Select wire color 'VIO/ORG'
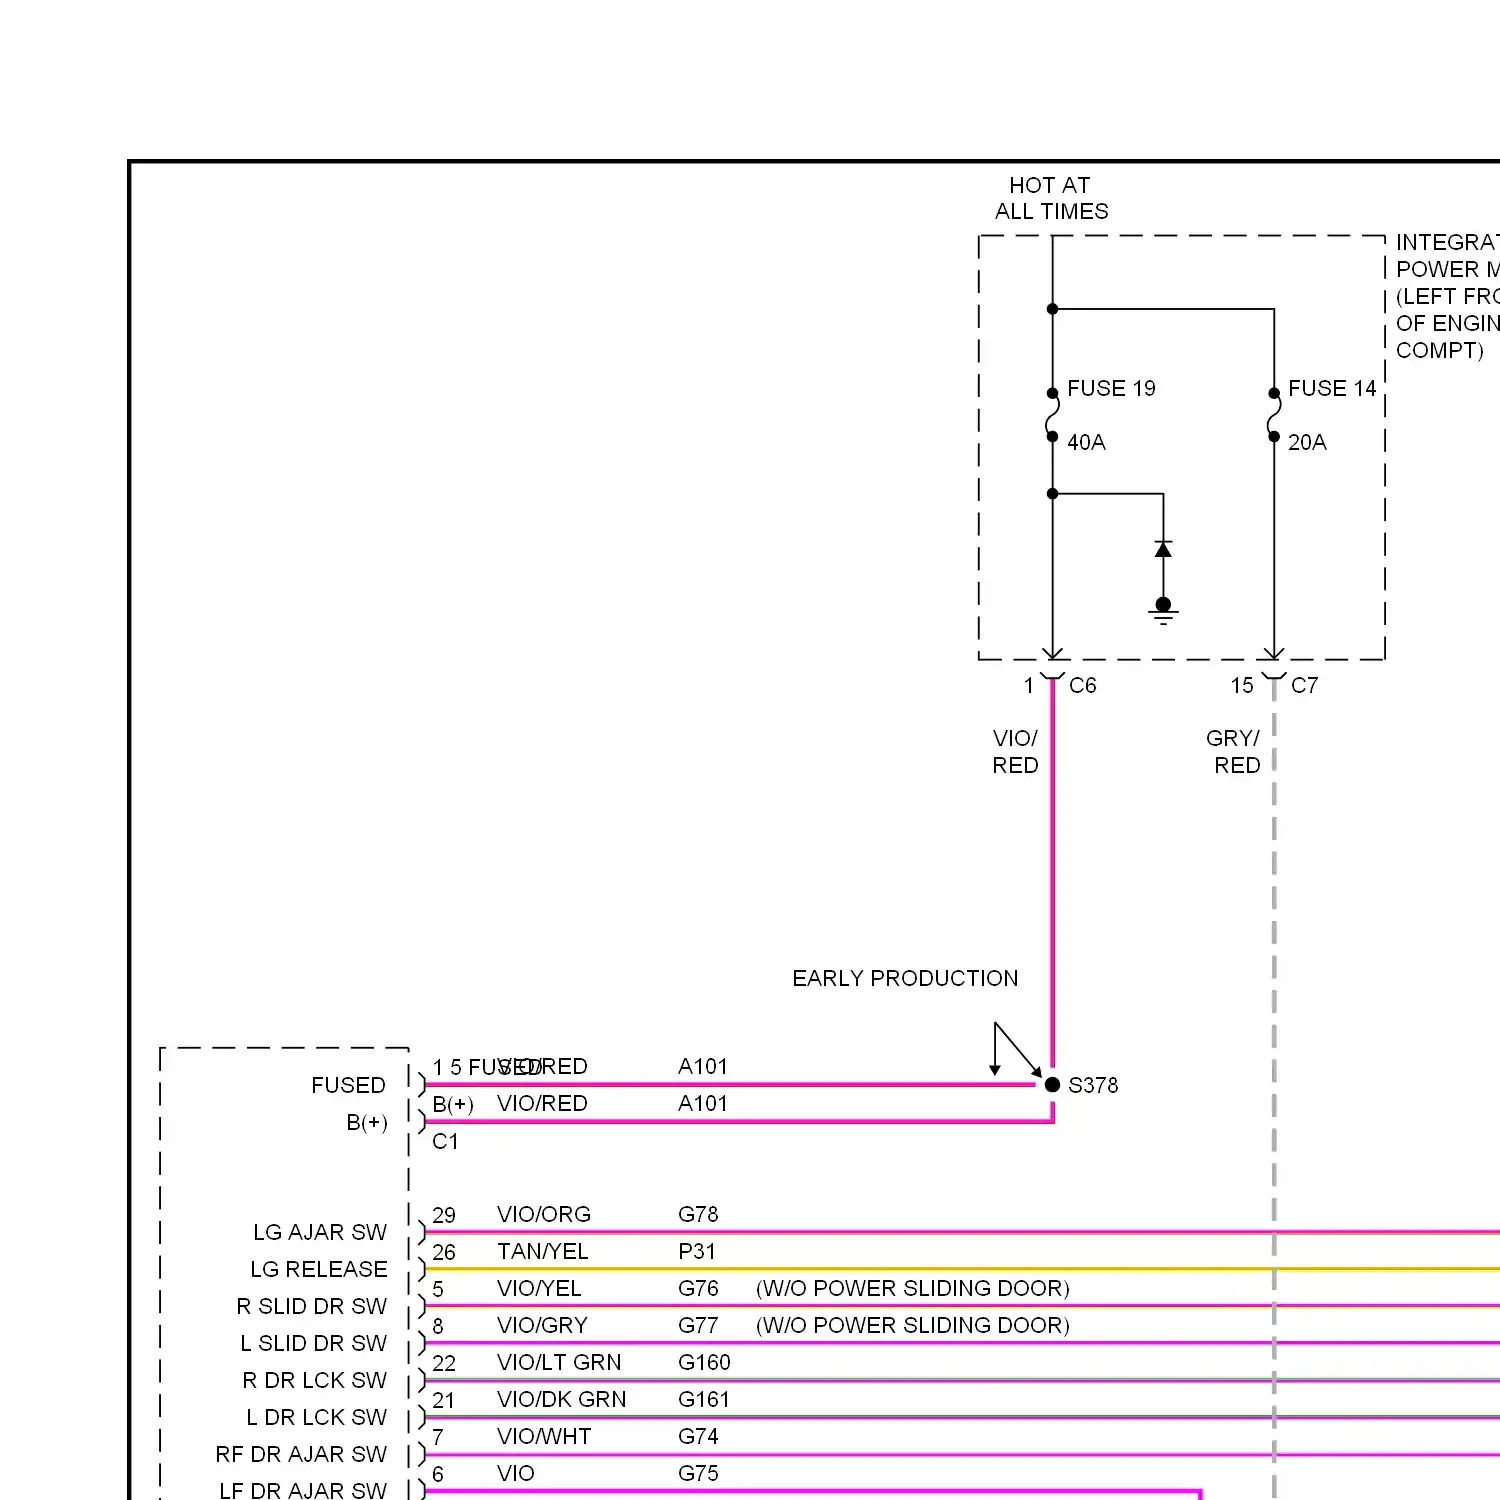Screen dimensions: 1500x1500 tap(544, 1214)
